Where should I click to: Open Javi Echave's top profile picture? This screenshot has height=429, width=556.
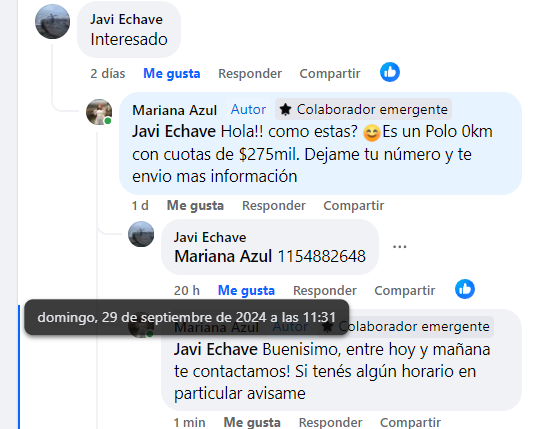tap(52, 22)
